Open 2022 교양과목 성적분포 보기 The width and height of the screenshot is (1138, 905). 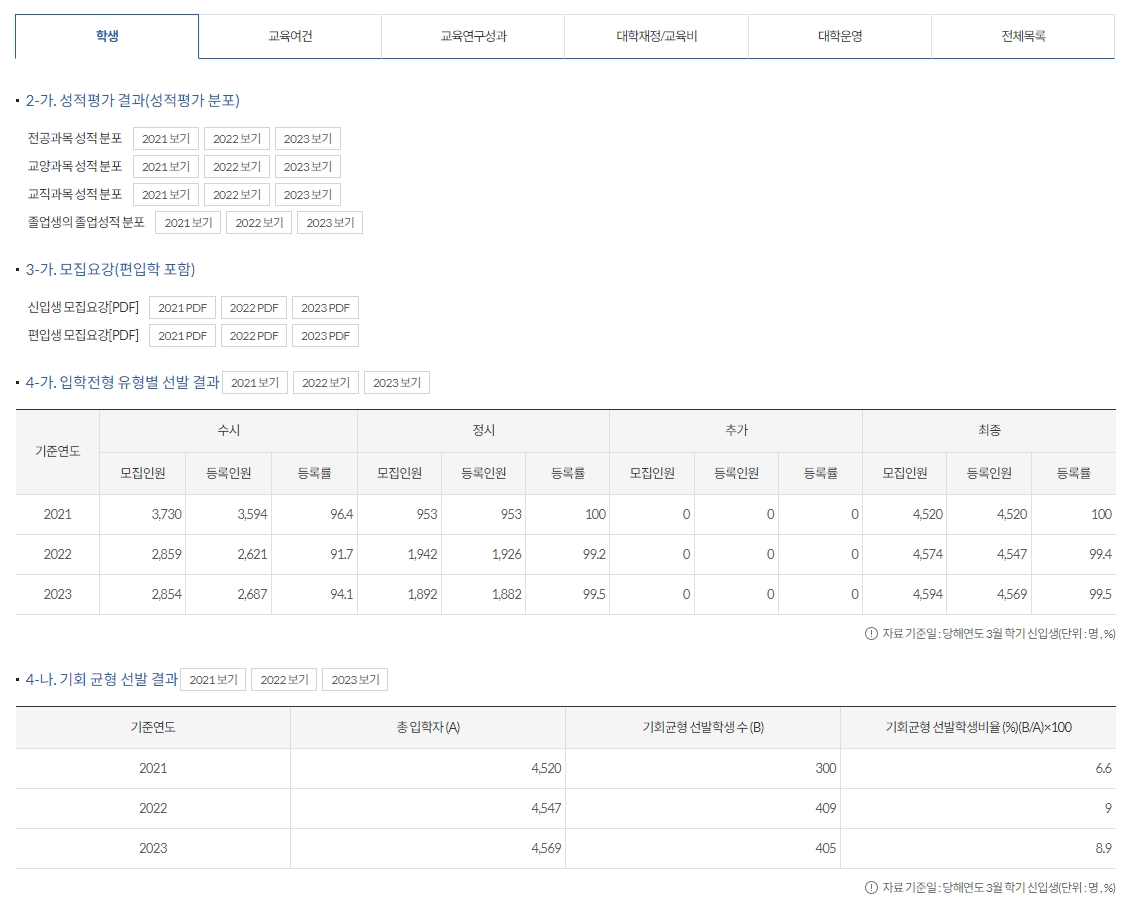click(237, 167)
